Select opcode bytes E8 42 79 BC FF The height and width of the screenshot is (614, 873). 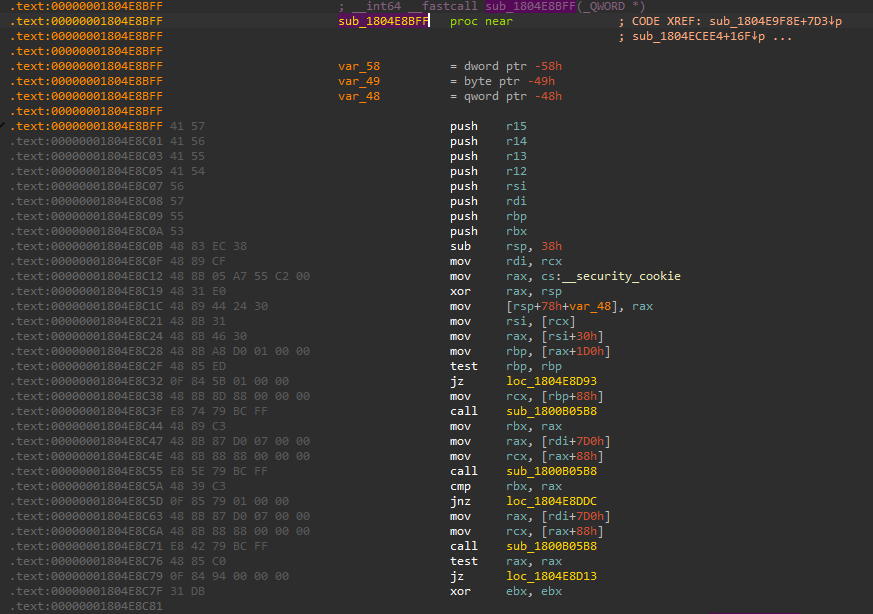tap(219, 546)
